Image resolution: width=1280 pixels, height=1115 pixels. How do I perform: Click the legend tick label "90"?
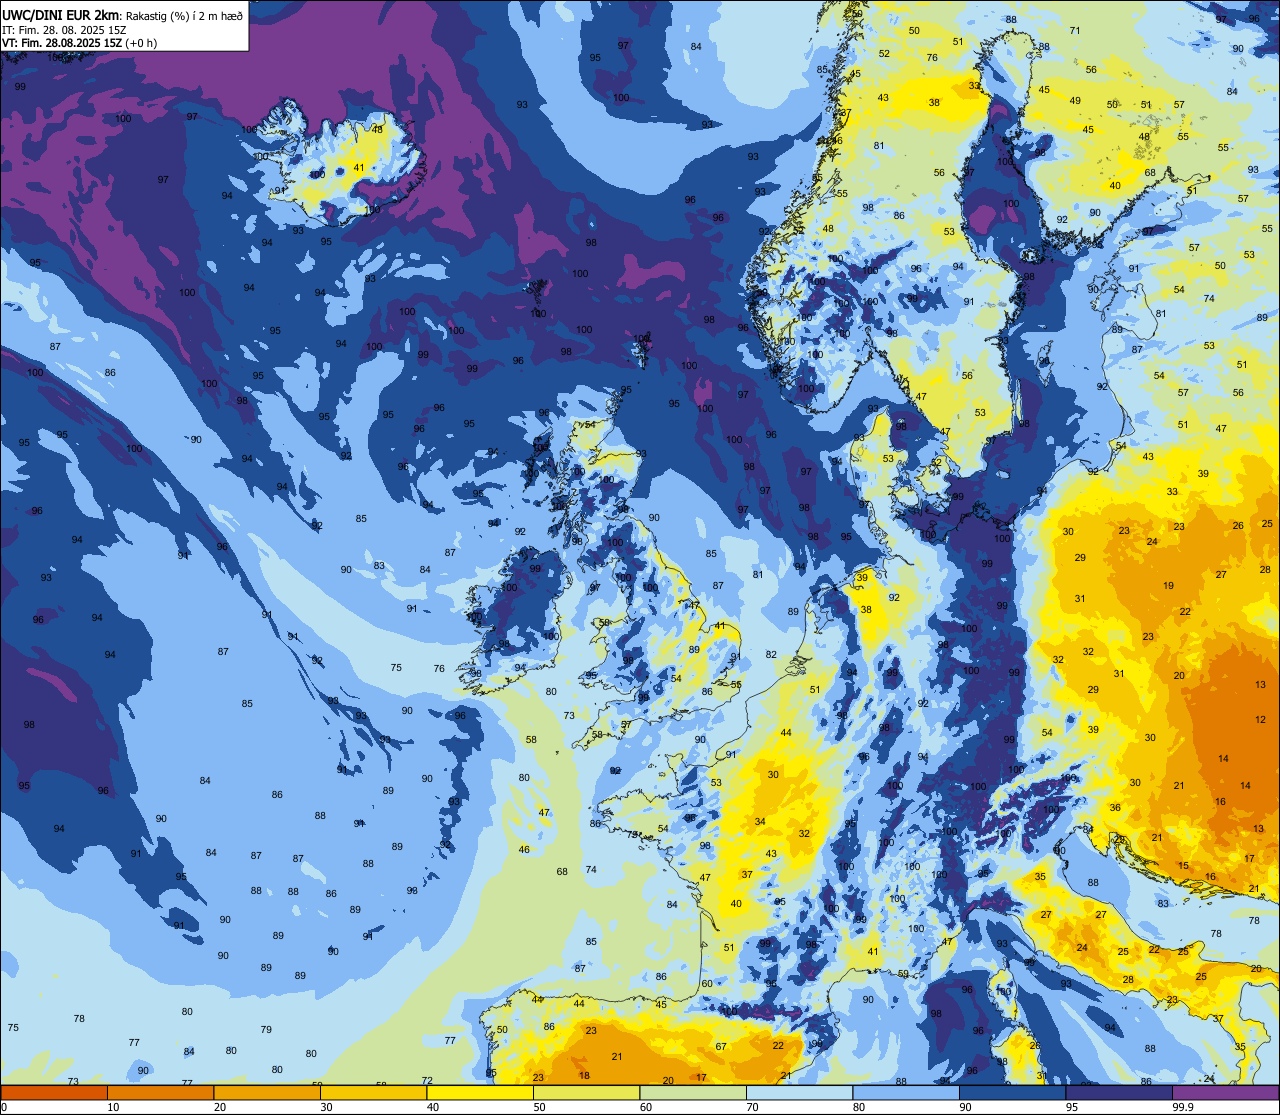pyautogui.click(x=965, y=1107)
